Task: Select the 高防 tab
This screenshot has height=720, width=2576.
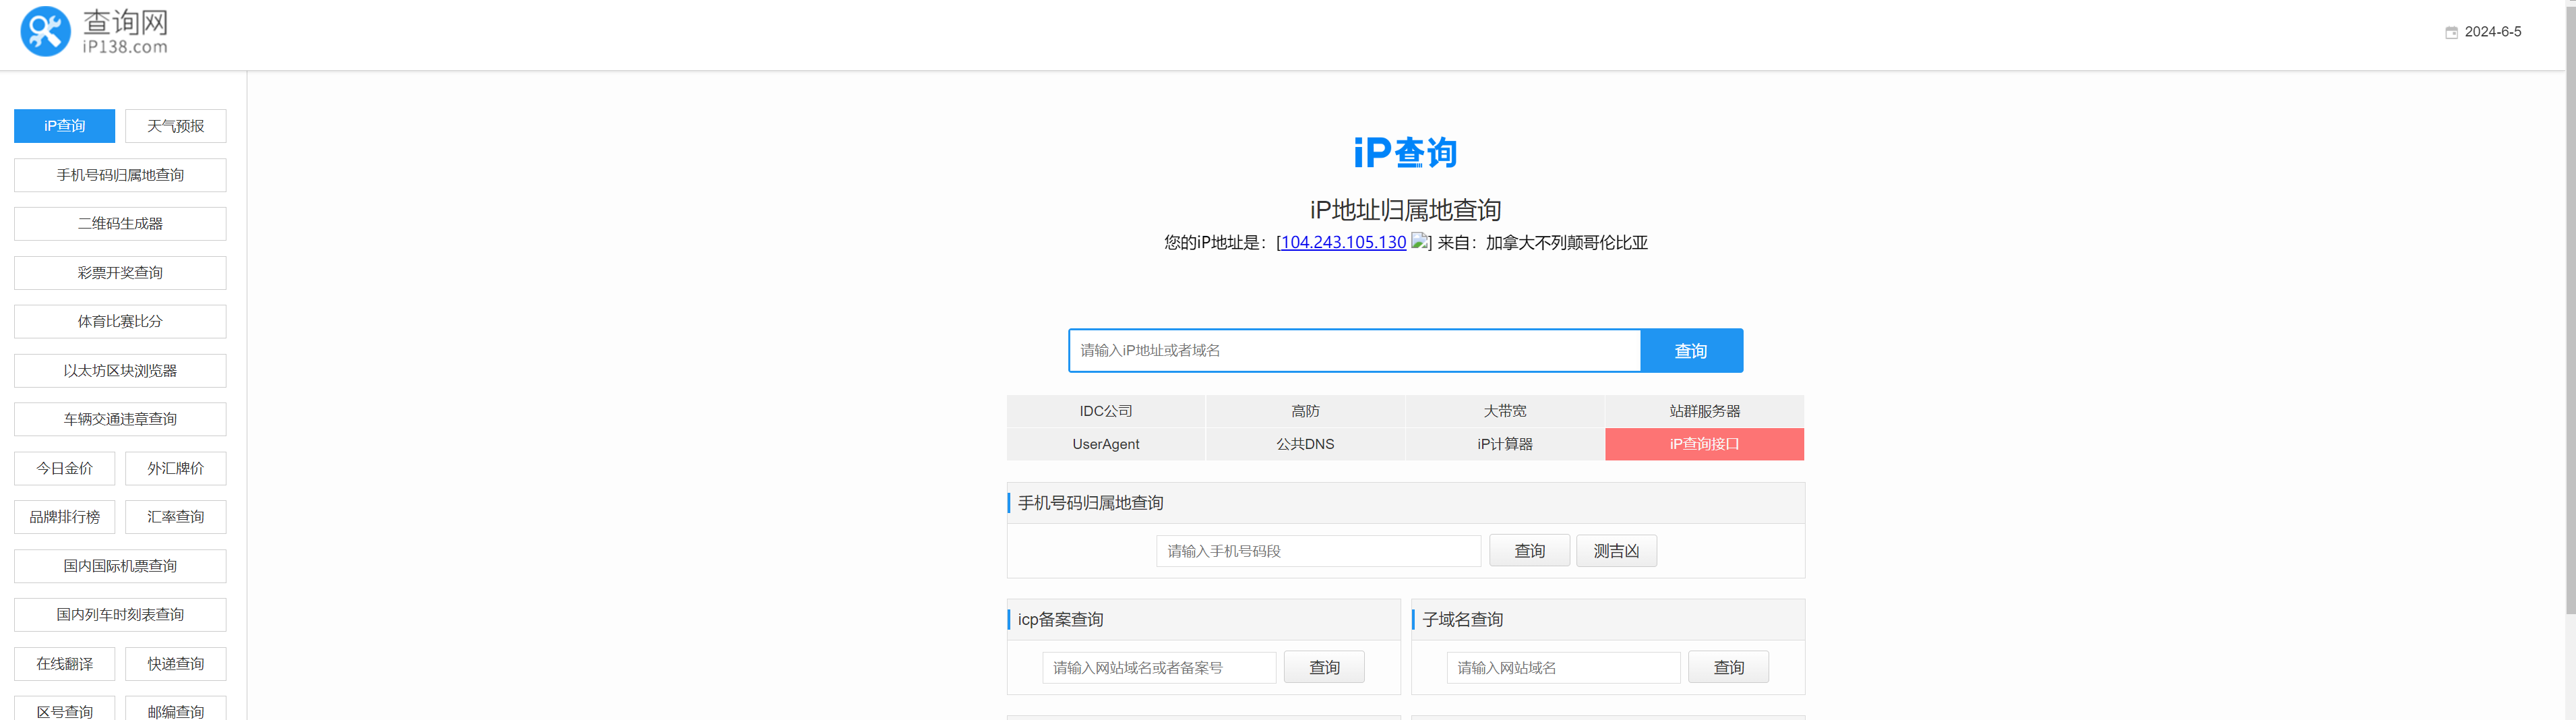Action: point(1305,411)
